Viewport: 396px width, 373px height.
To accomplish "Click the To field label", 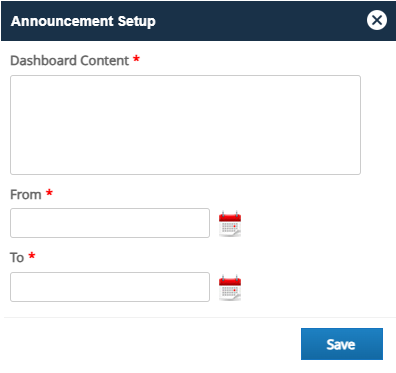I will click(x=17, y=258).
